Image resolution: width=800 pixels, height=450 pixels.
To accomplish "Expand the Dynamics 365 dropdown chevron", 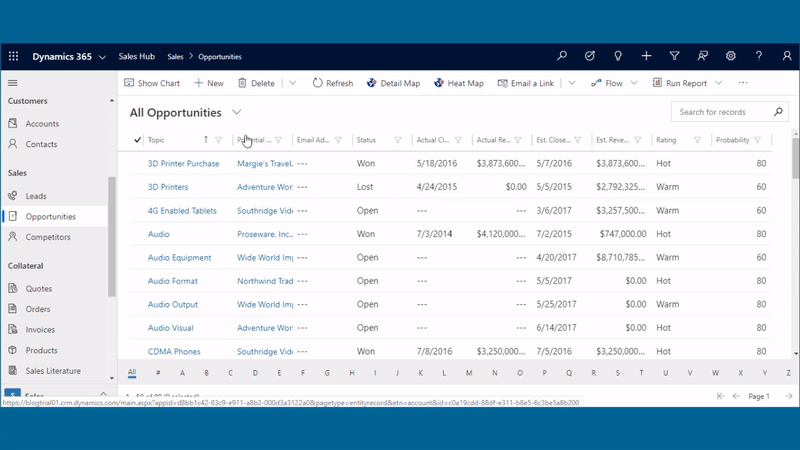I will pos(102,57).
